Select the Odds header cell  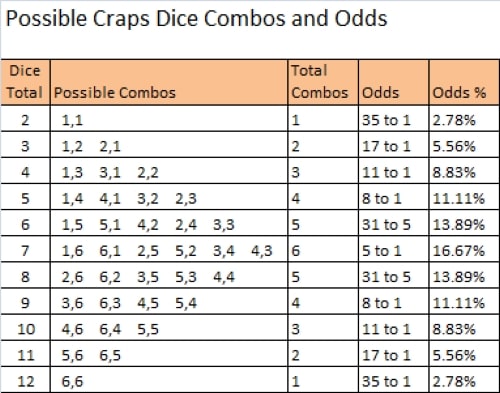point(394,82)
